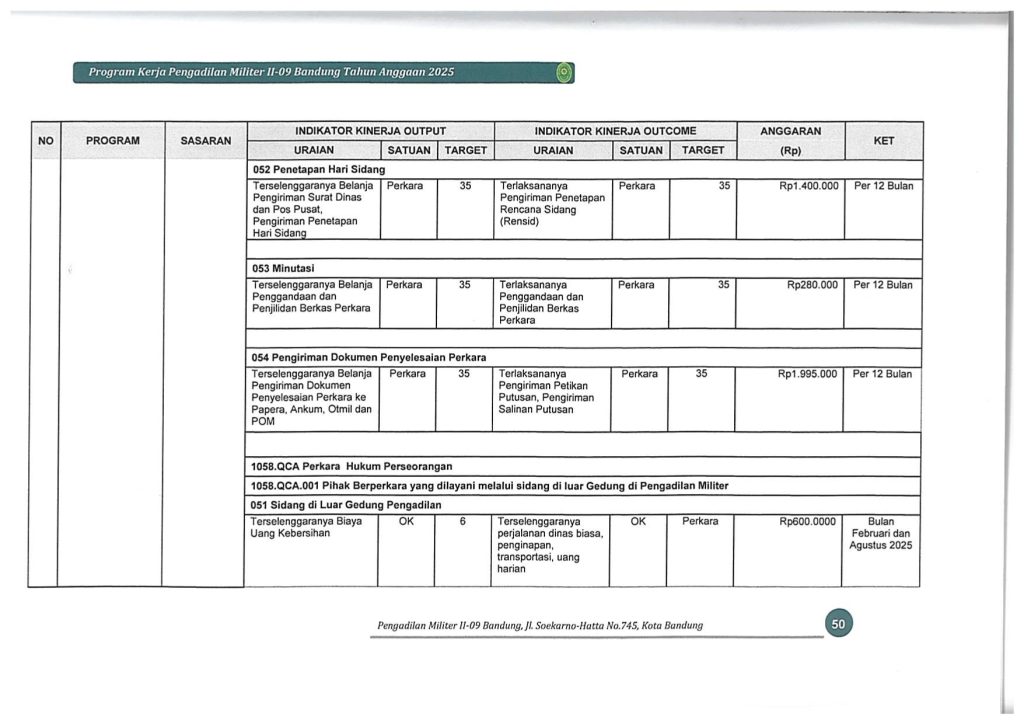Click the KET column header

[883, 141]
